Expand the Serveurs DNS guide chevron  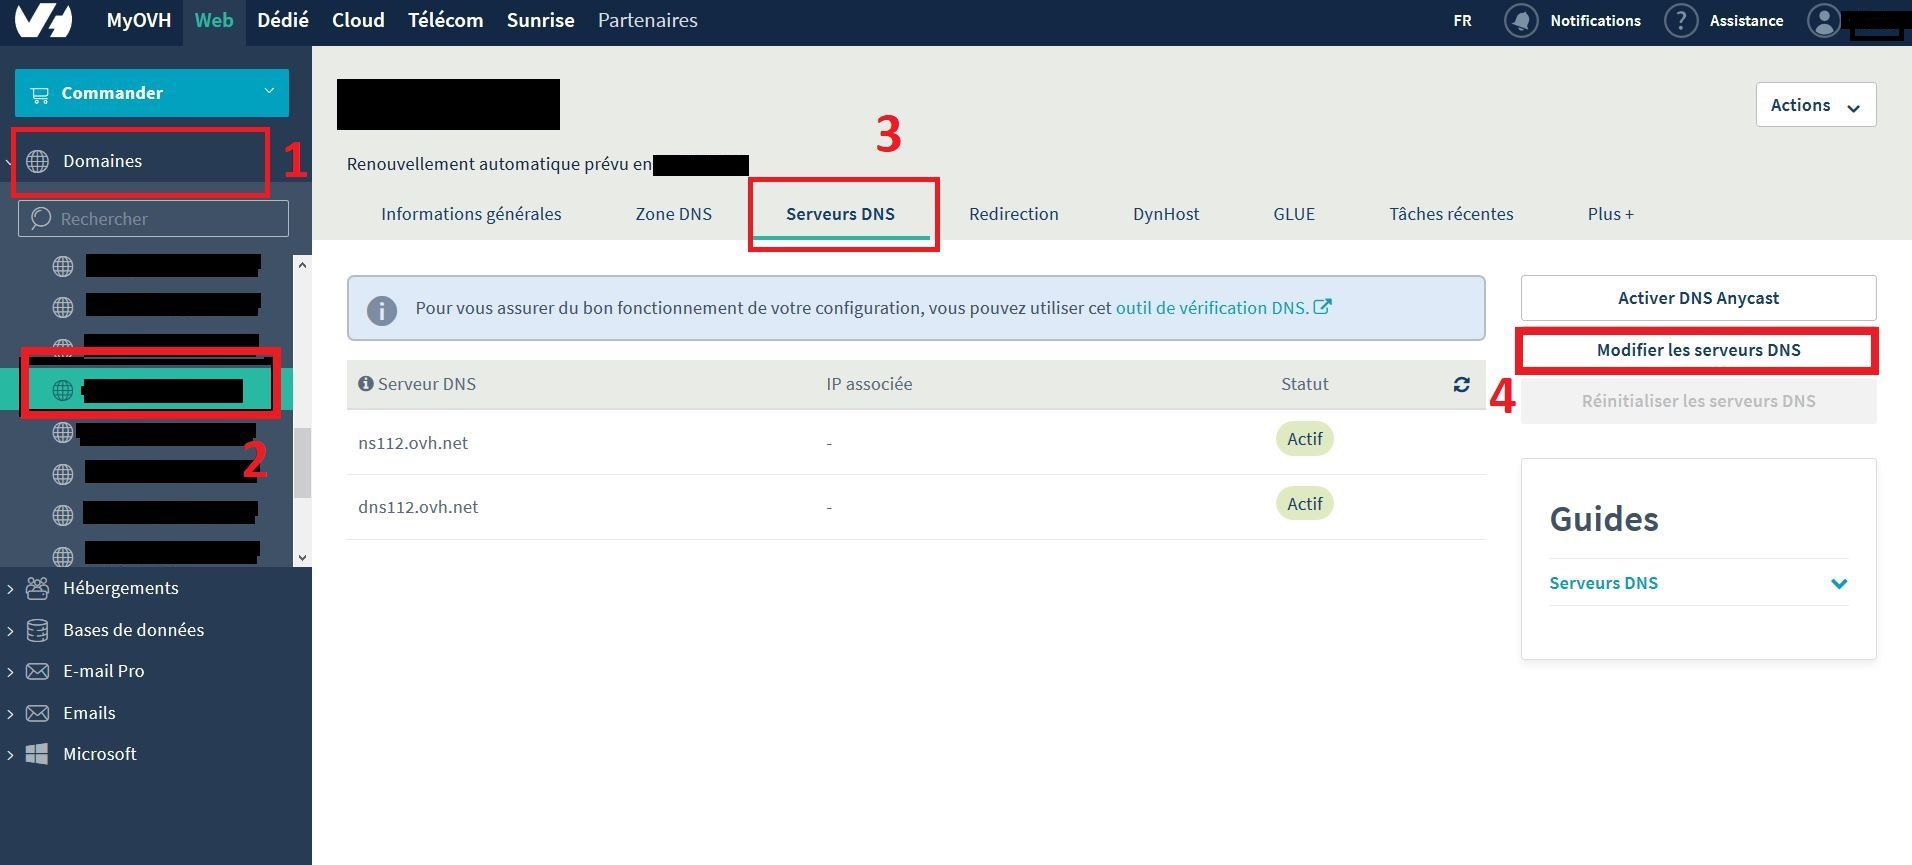pos(1838,583)
